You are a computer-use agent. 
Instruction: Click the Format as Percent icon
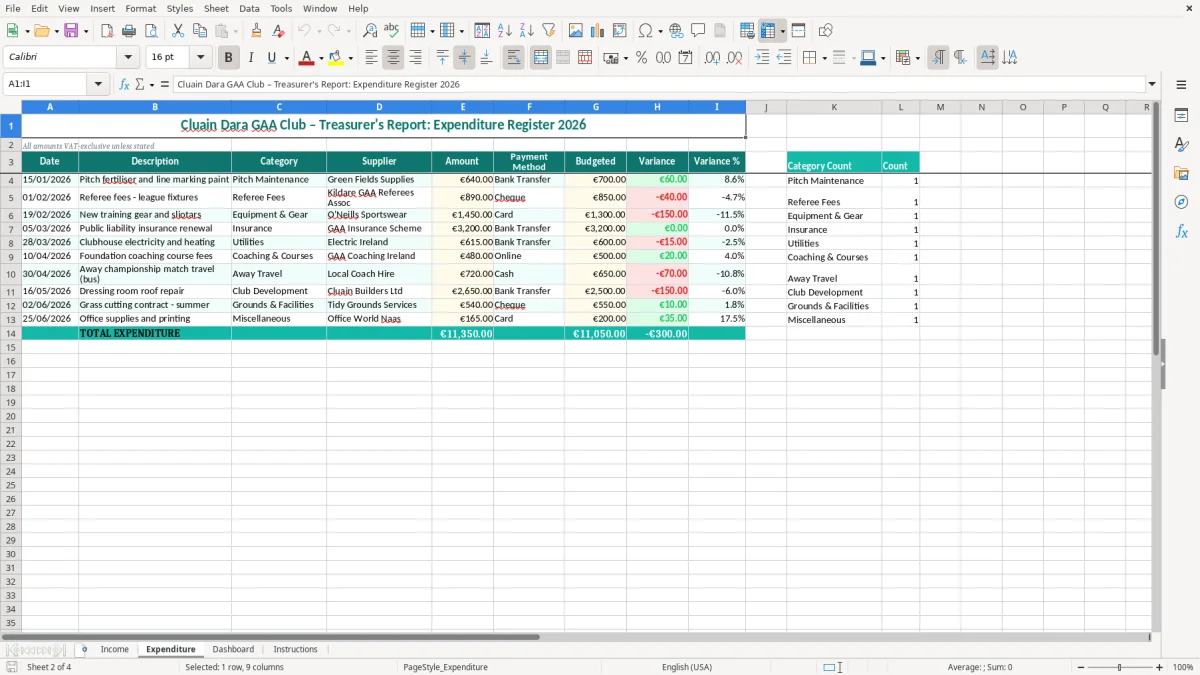click(x=641, y=58)
